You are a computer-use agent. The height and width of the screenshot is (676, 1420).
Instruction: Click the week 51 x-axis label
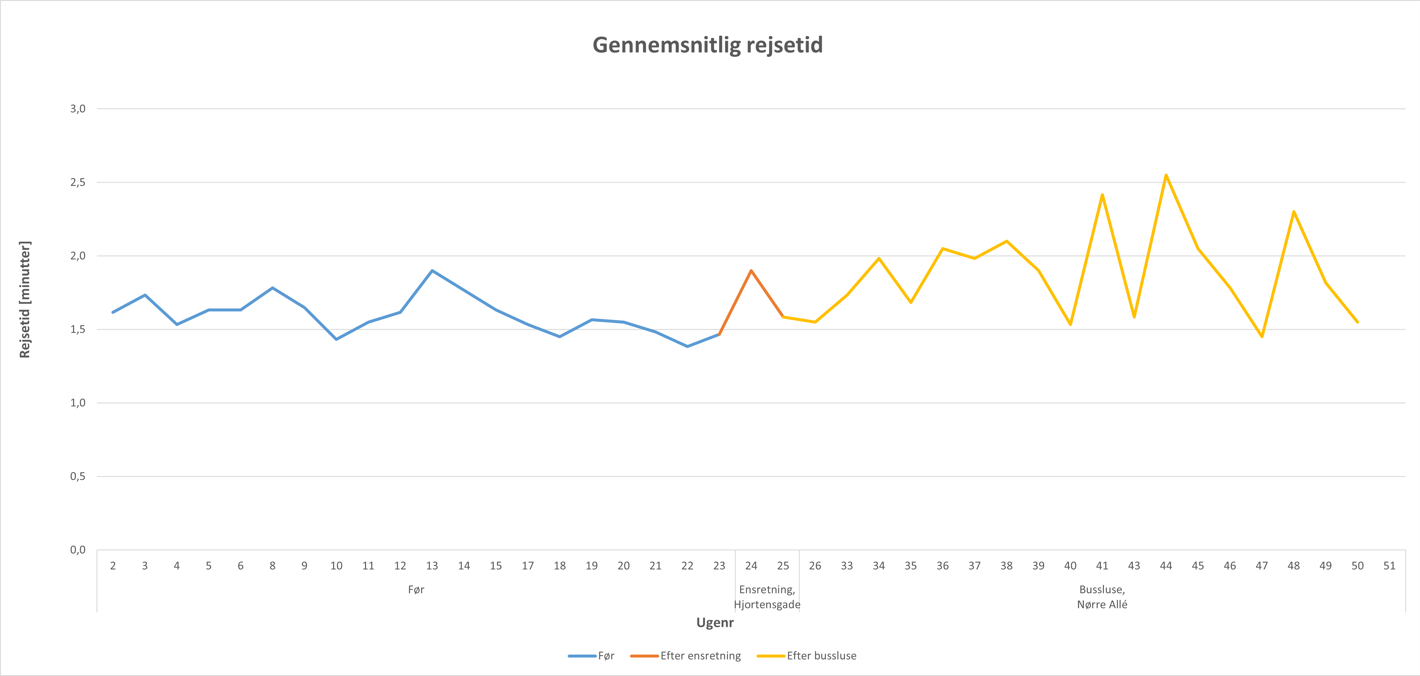tap(1389, 566)
